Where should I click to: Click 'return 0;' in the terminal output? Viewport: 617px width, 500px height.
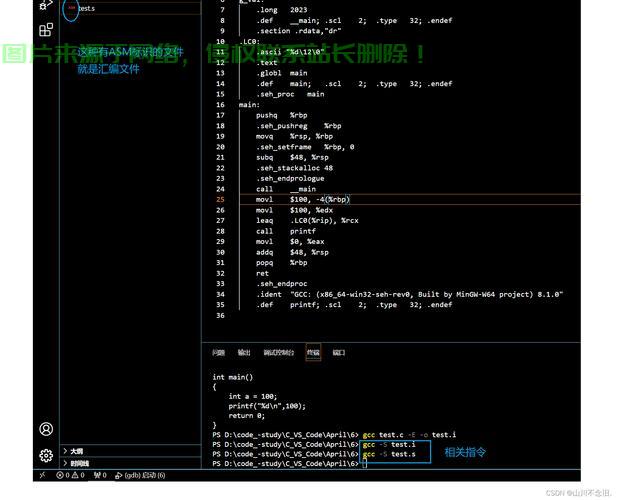pos(247,415)
